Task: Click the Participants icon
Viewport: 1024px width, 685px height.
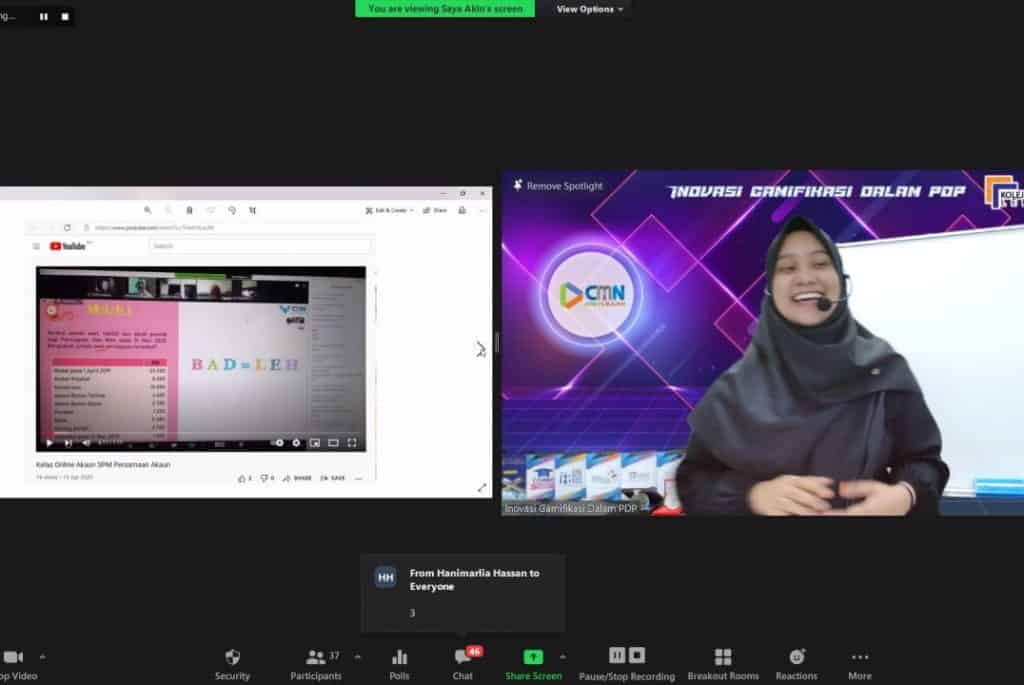Action: [316, 658]
